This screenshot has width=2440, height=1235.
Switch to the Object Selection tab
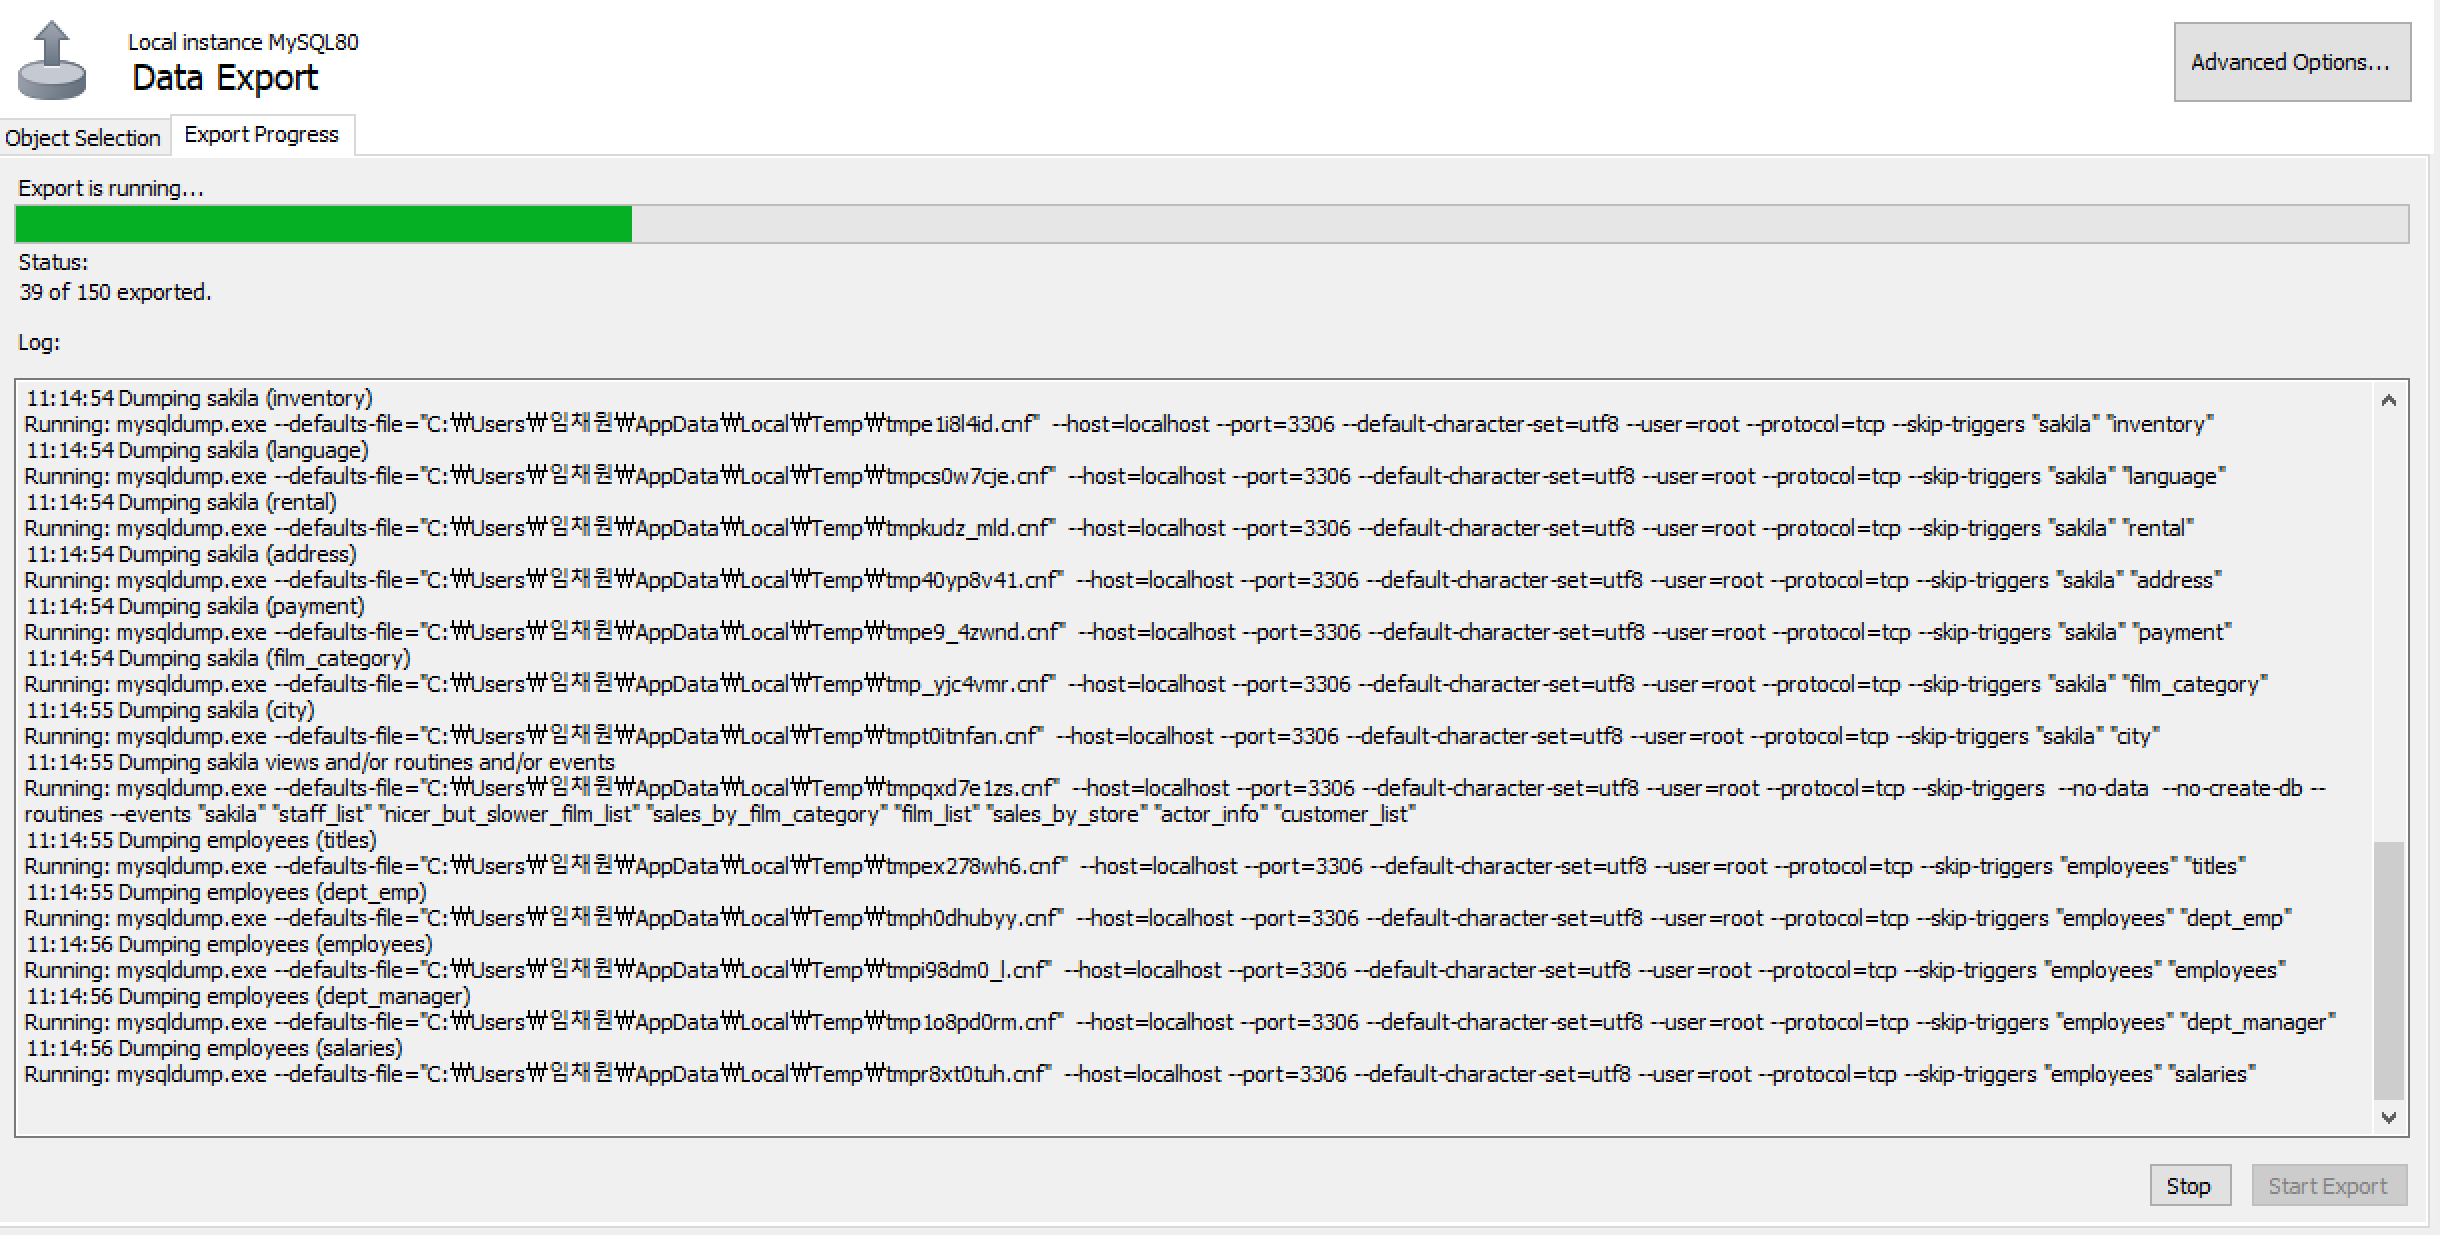point(83,137)
